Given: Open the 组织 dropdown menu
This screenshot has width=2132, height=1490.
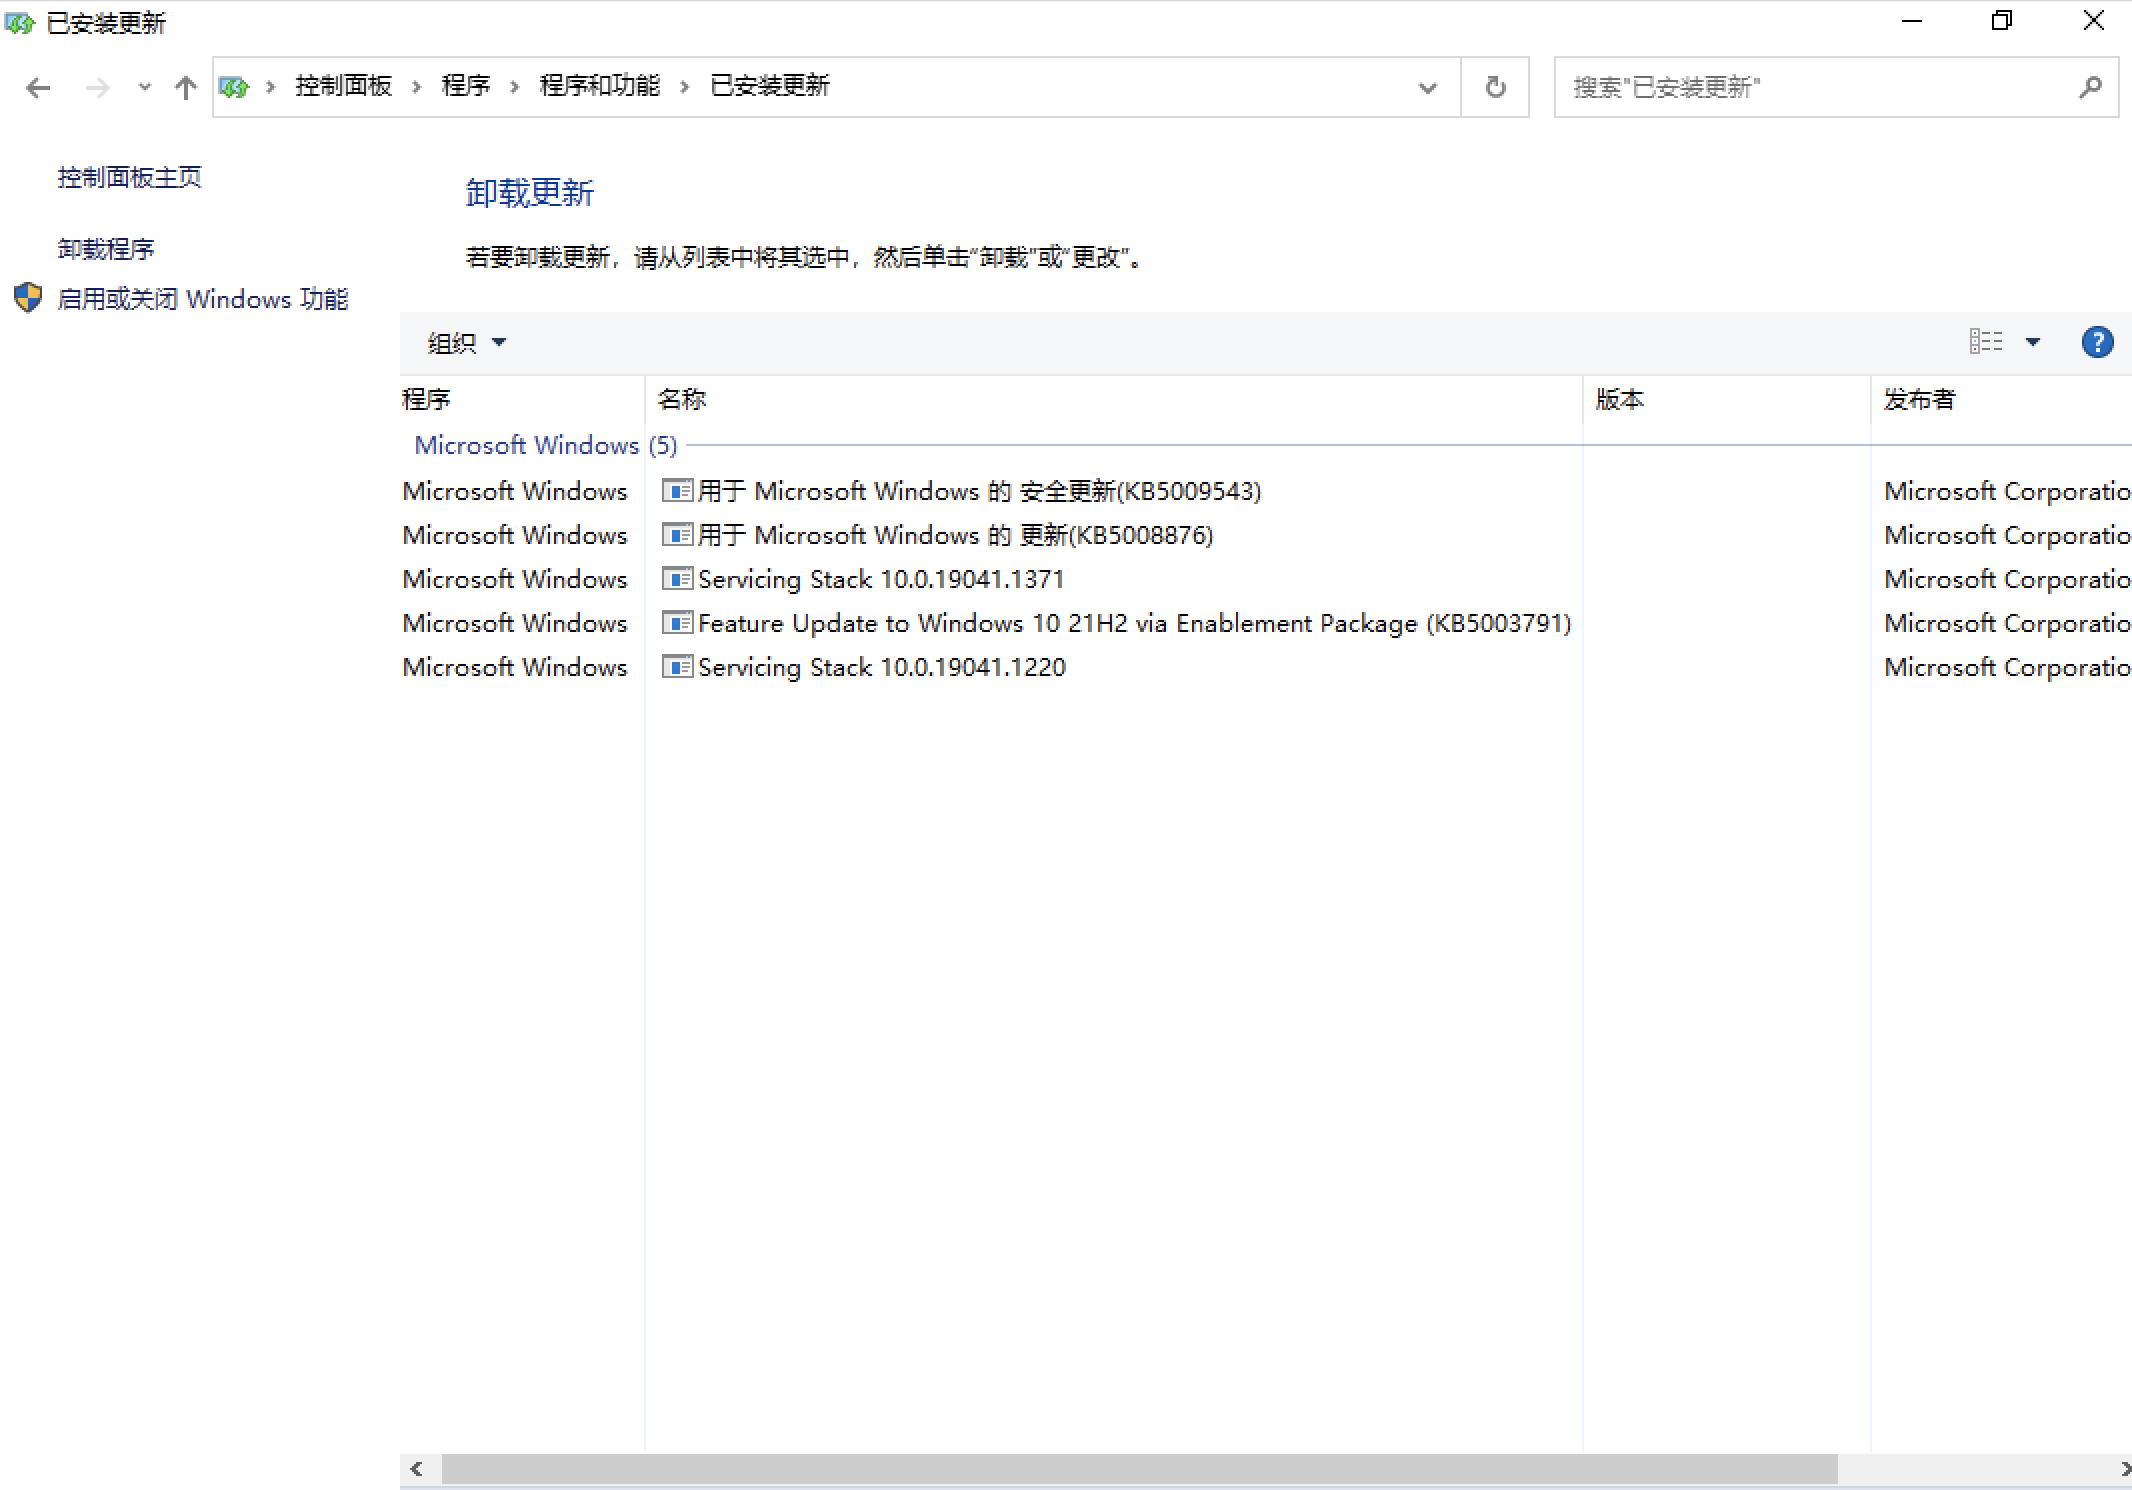Looking at the screenshot, I should tap(467, 343).
